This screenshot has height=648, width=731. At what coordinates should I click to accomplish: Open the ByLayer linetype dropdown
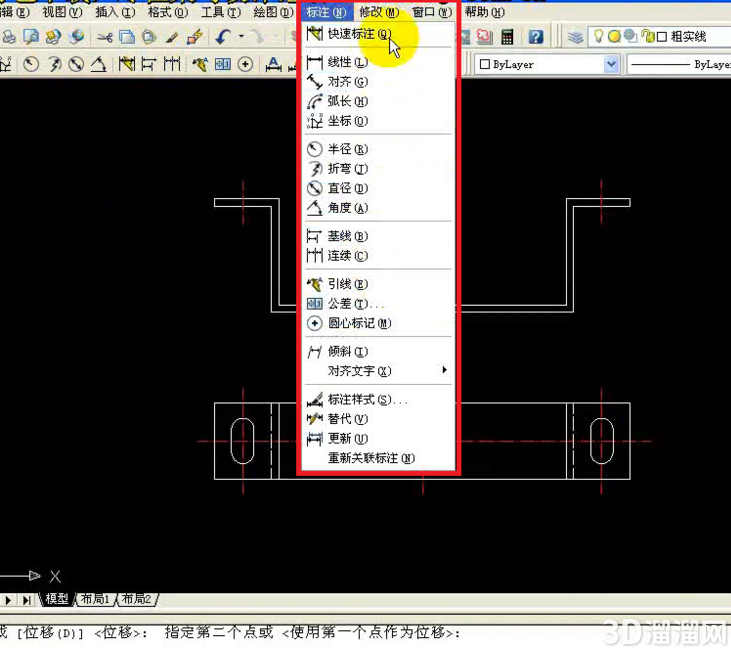[x=679, y=65]
